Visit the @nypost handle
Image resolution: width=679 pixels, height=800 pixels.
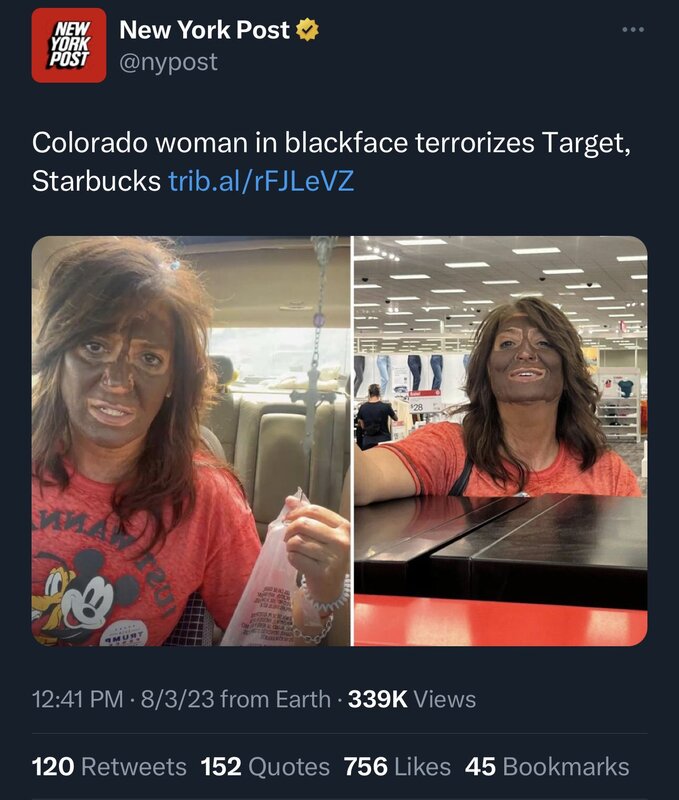(168, 62)
